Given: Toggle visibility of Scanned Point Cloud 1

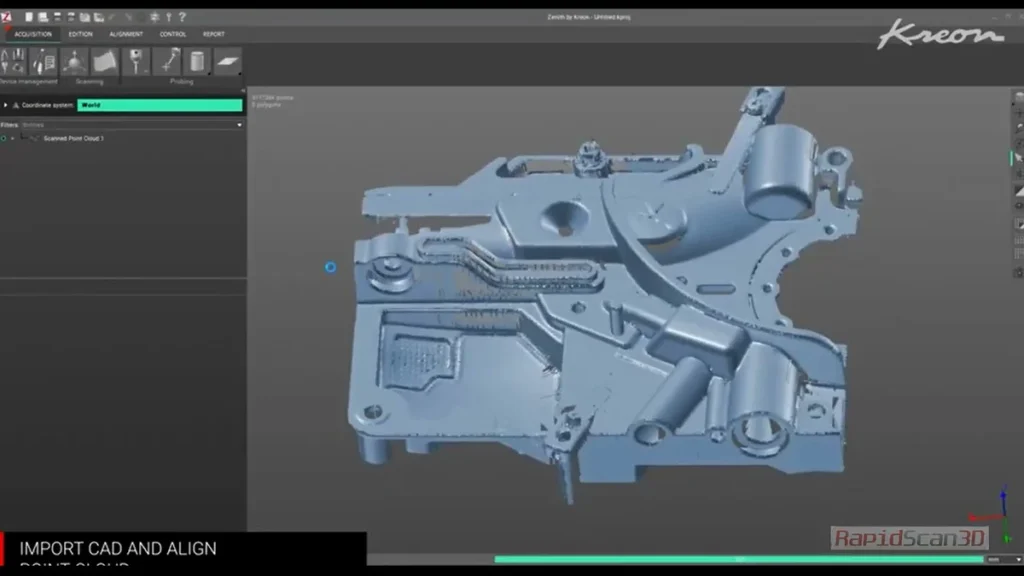Looking at the screenshot, I should [4, 138].
